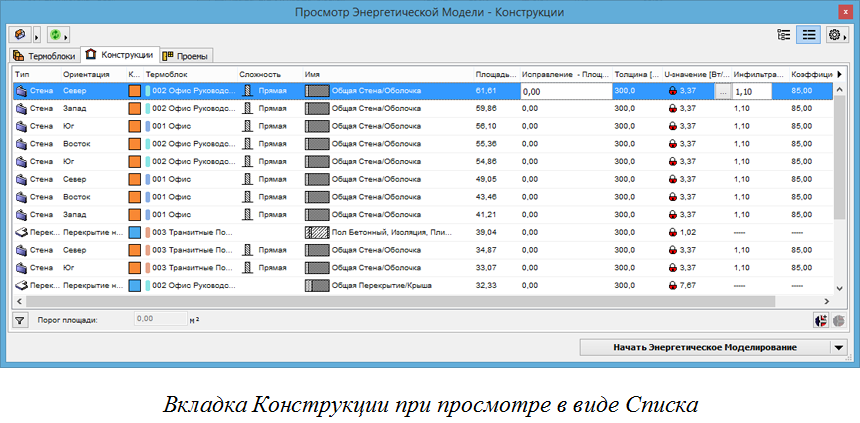Toggle the area threshold filter funnel icon

(19, 319)
